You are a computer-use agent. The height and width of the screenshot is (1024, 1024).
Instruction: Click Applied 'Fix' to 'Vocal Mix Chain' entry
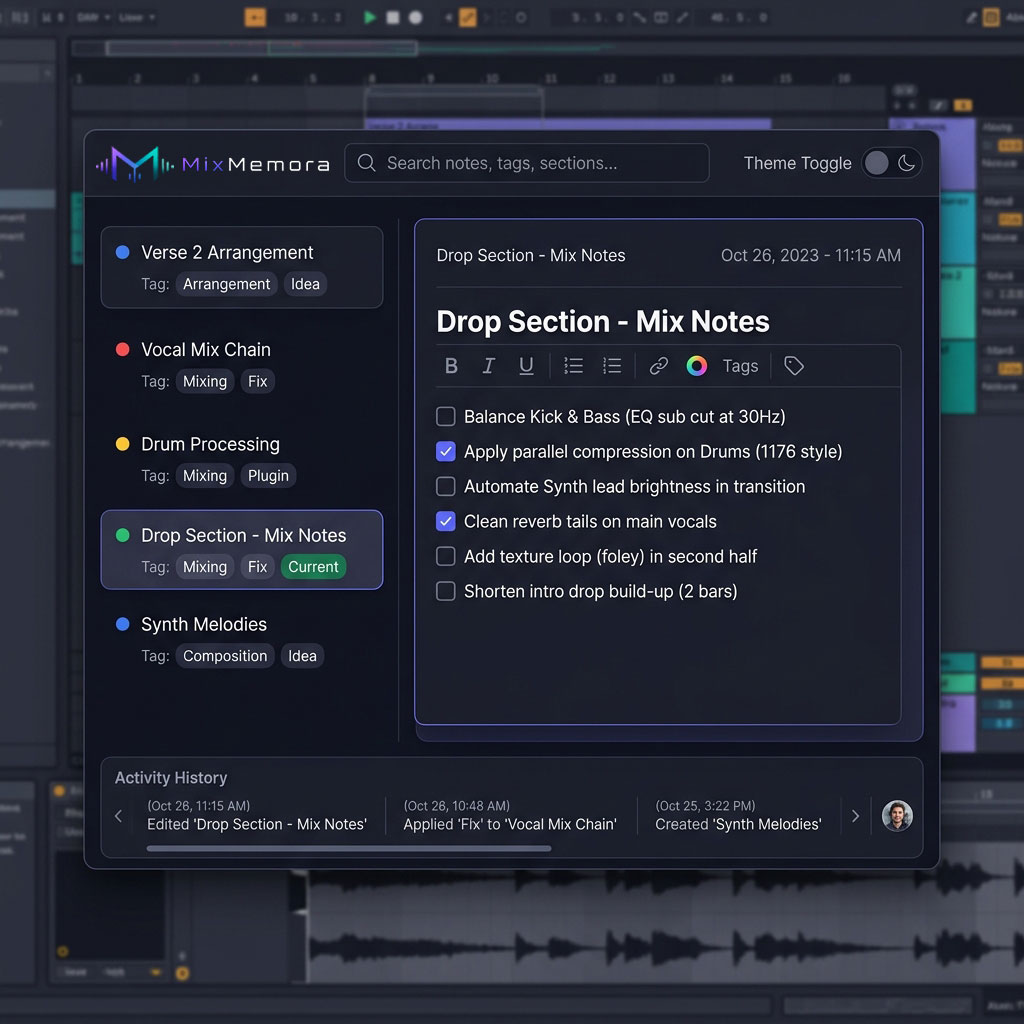click(x=509, y=815)
